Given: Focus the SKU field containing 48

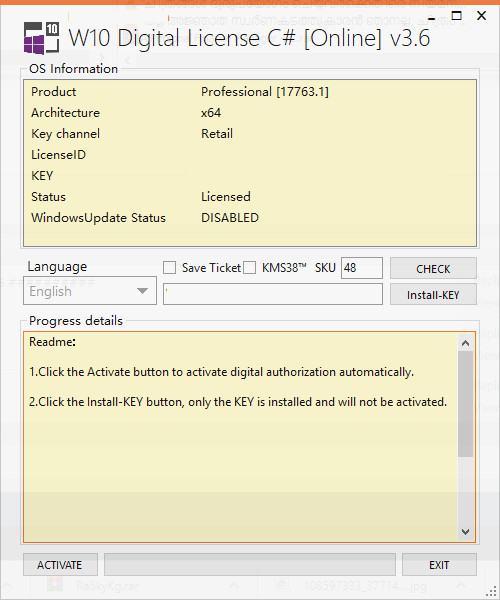Looking at the screenshot, I should pyautogui.click(x=362, y=268).
